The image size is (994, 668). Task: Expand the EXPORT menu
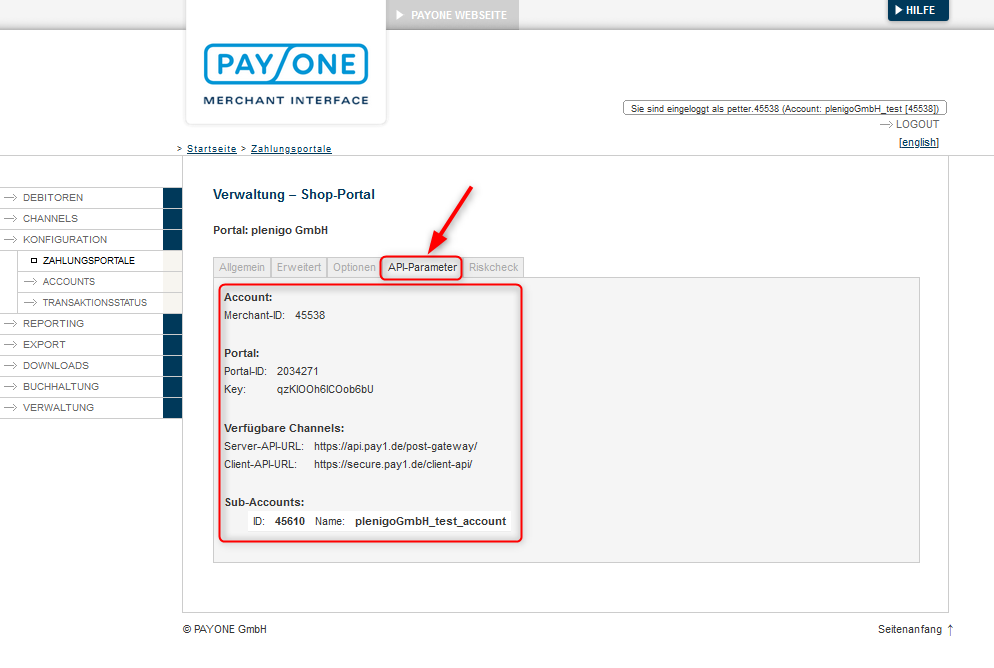[44, 344]
